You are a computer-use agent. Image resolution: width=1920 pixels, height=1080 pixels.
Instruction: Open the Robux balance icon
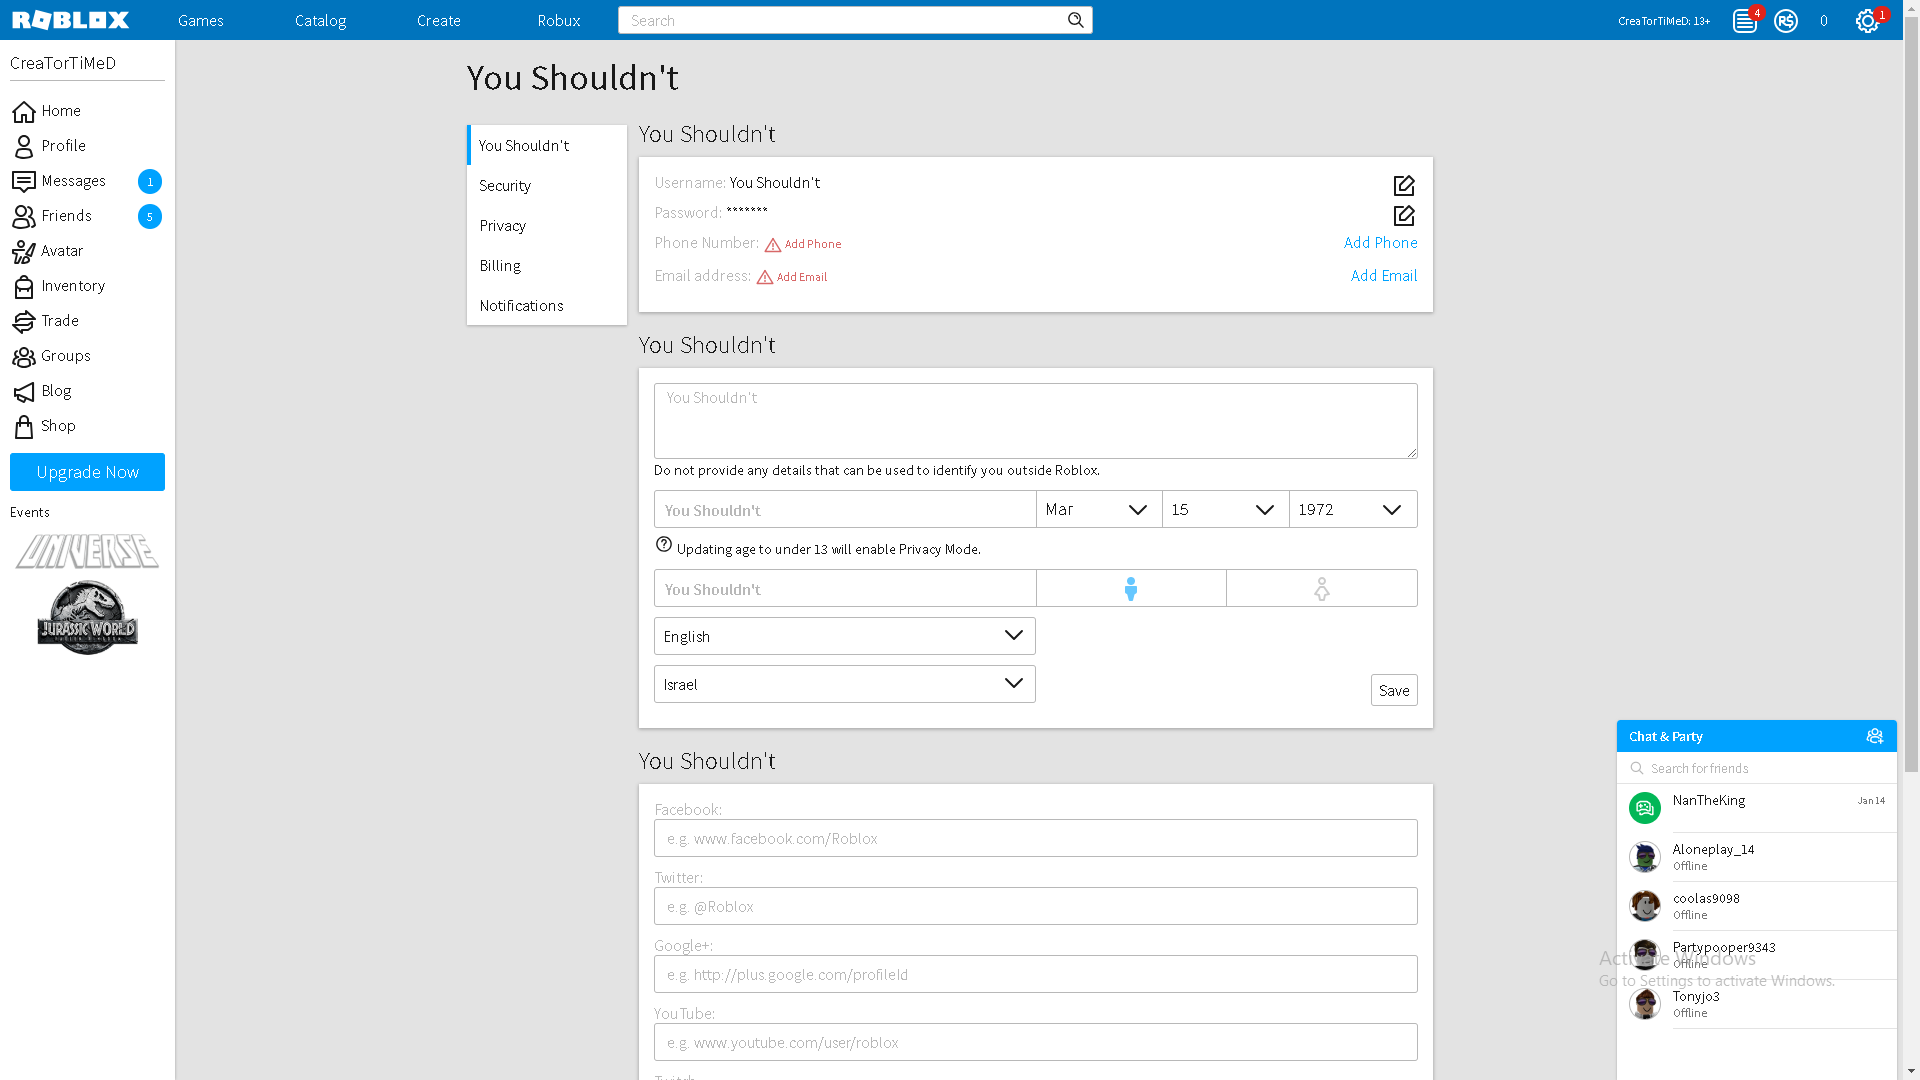(x=1786, y=21)
